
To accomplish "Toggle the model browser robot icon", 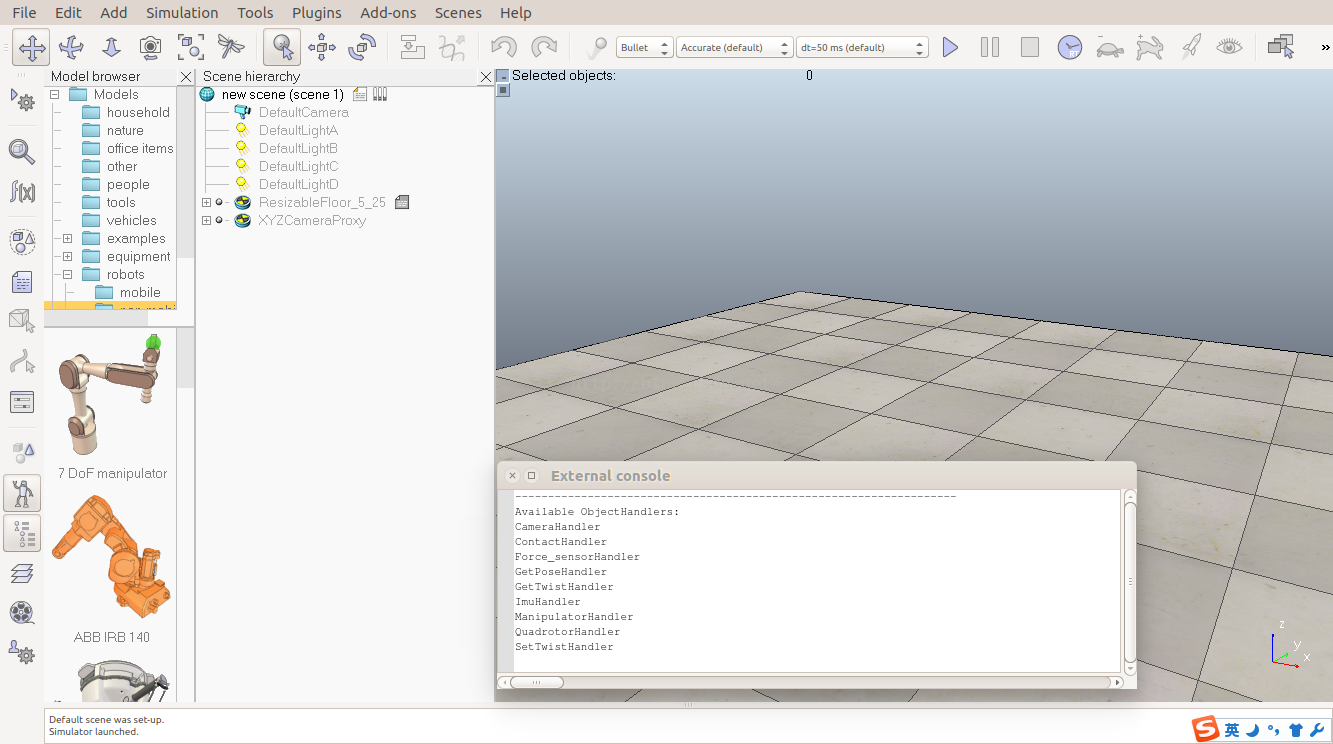I will click(x=22, y=493).
